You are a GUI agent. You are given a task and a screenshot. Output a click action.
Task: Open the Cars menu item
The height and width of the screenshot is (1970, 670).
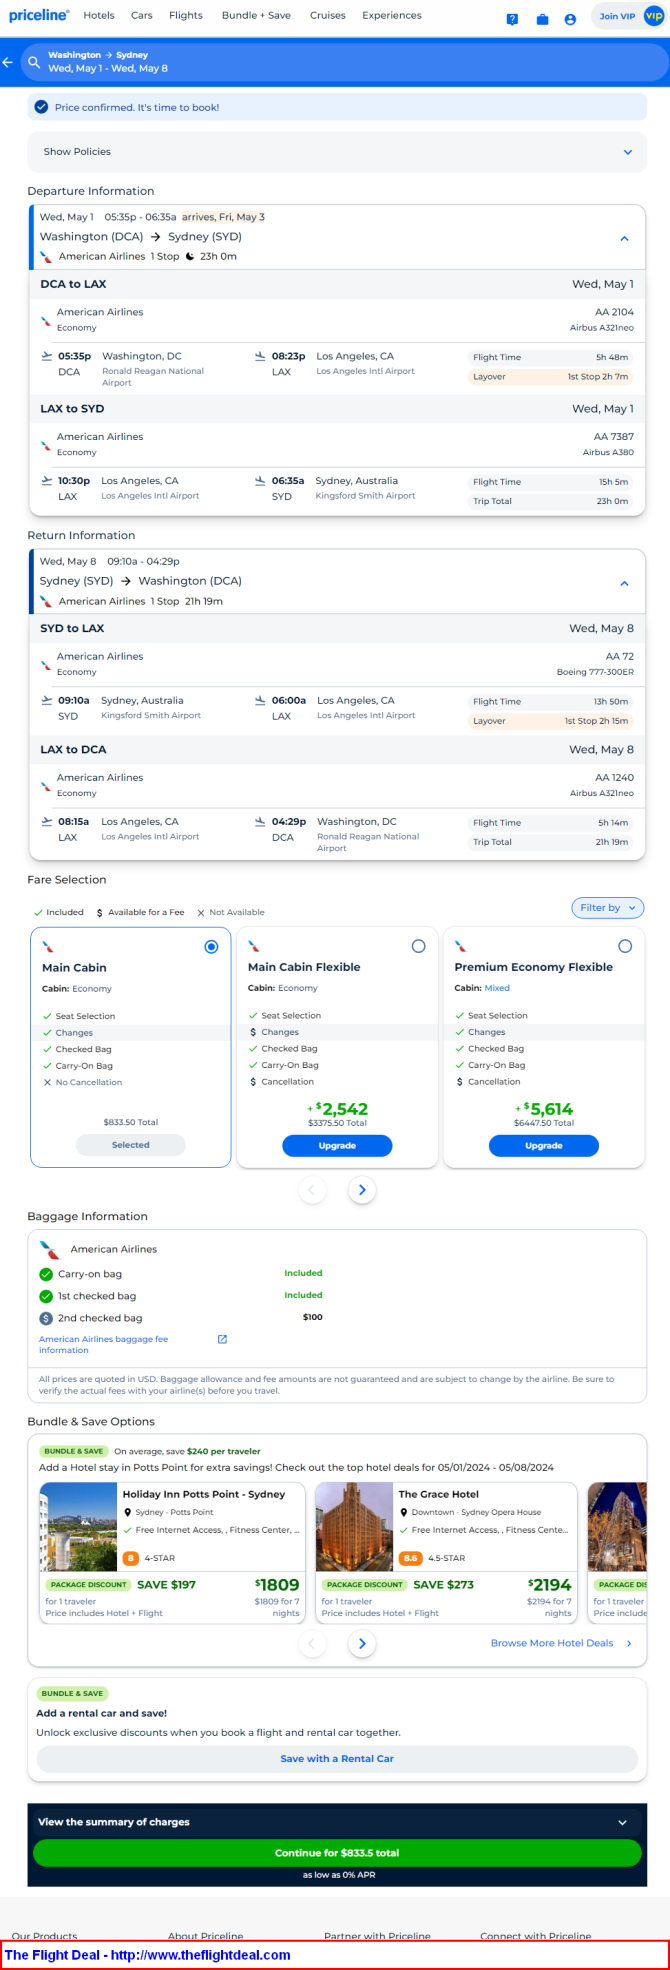[x=142, y=15]
